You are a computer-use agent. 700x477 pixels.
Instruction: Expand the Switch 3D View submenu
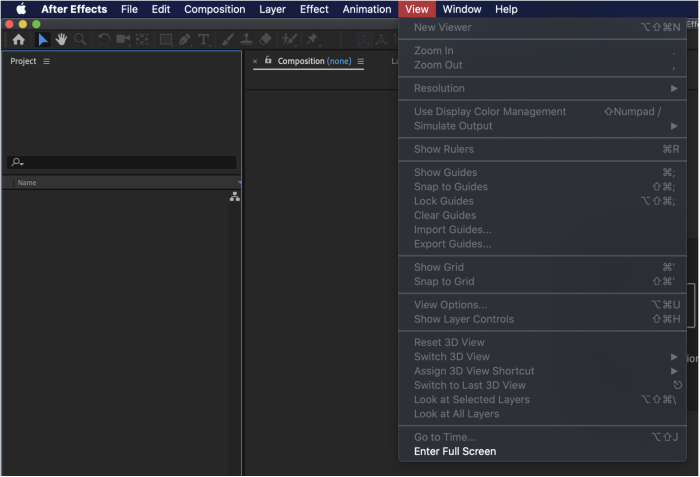click(542, 356)
